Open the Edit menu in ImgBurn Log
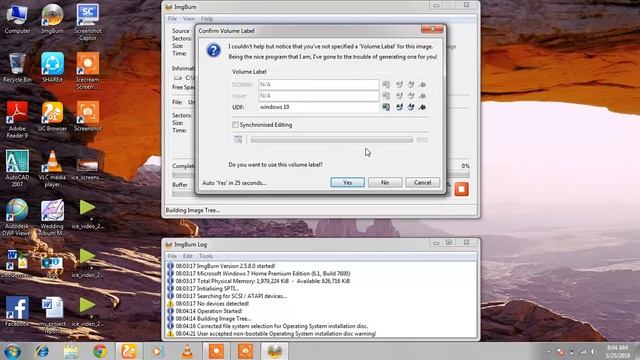This screenshot has height=360, width=640. pyautogui.click(x=187, y=256)
